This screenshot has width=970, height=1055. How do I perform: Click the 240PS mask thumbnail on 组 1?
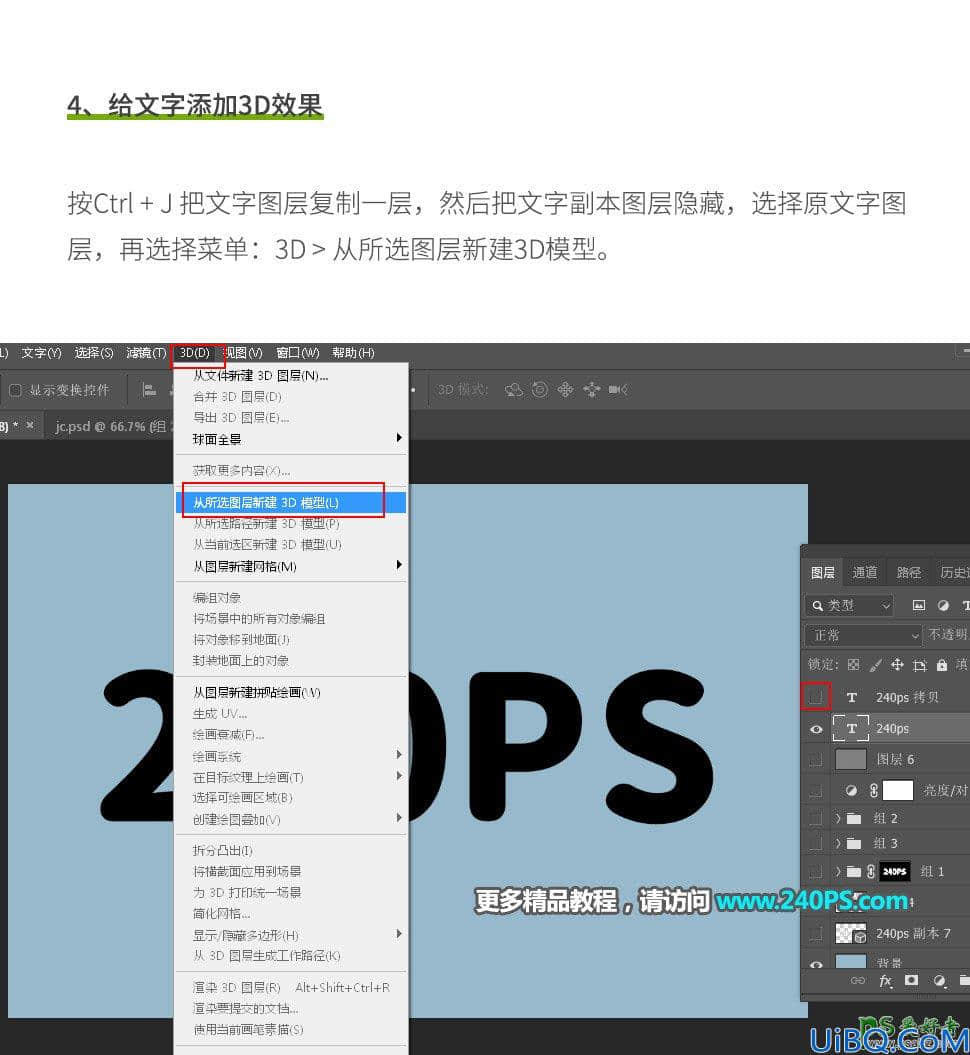tap(894, 871)
